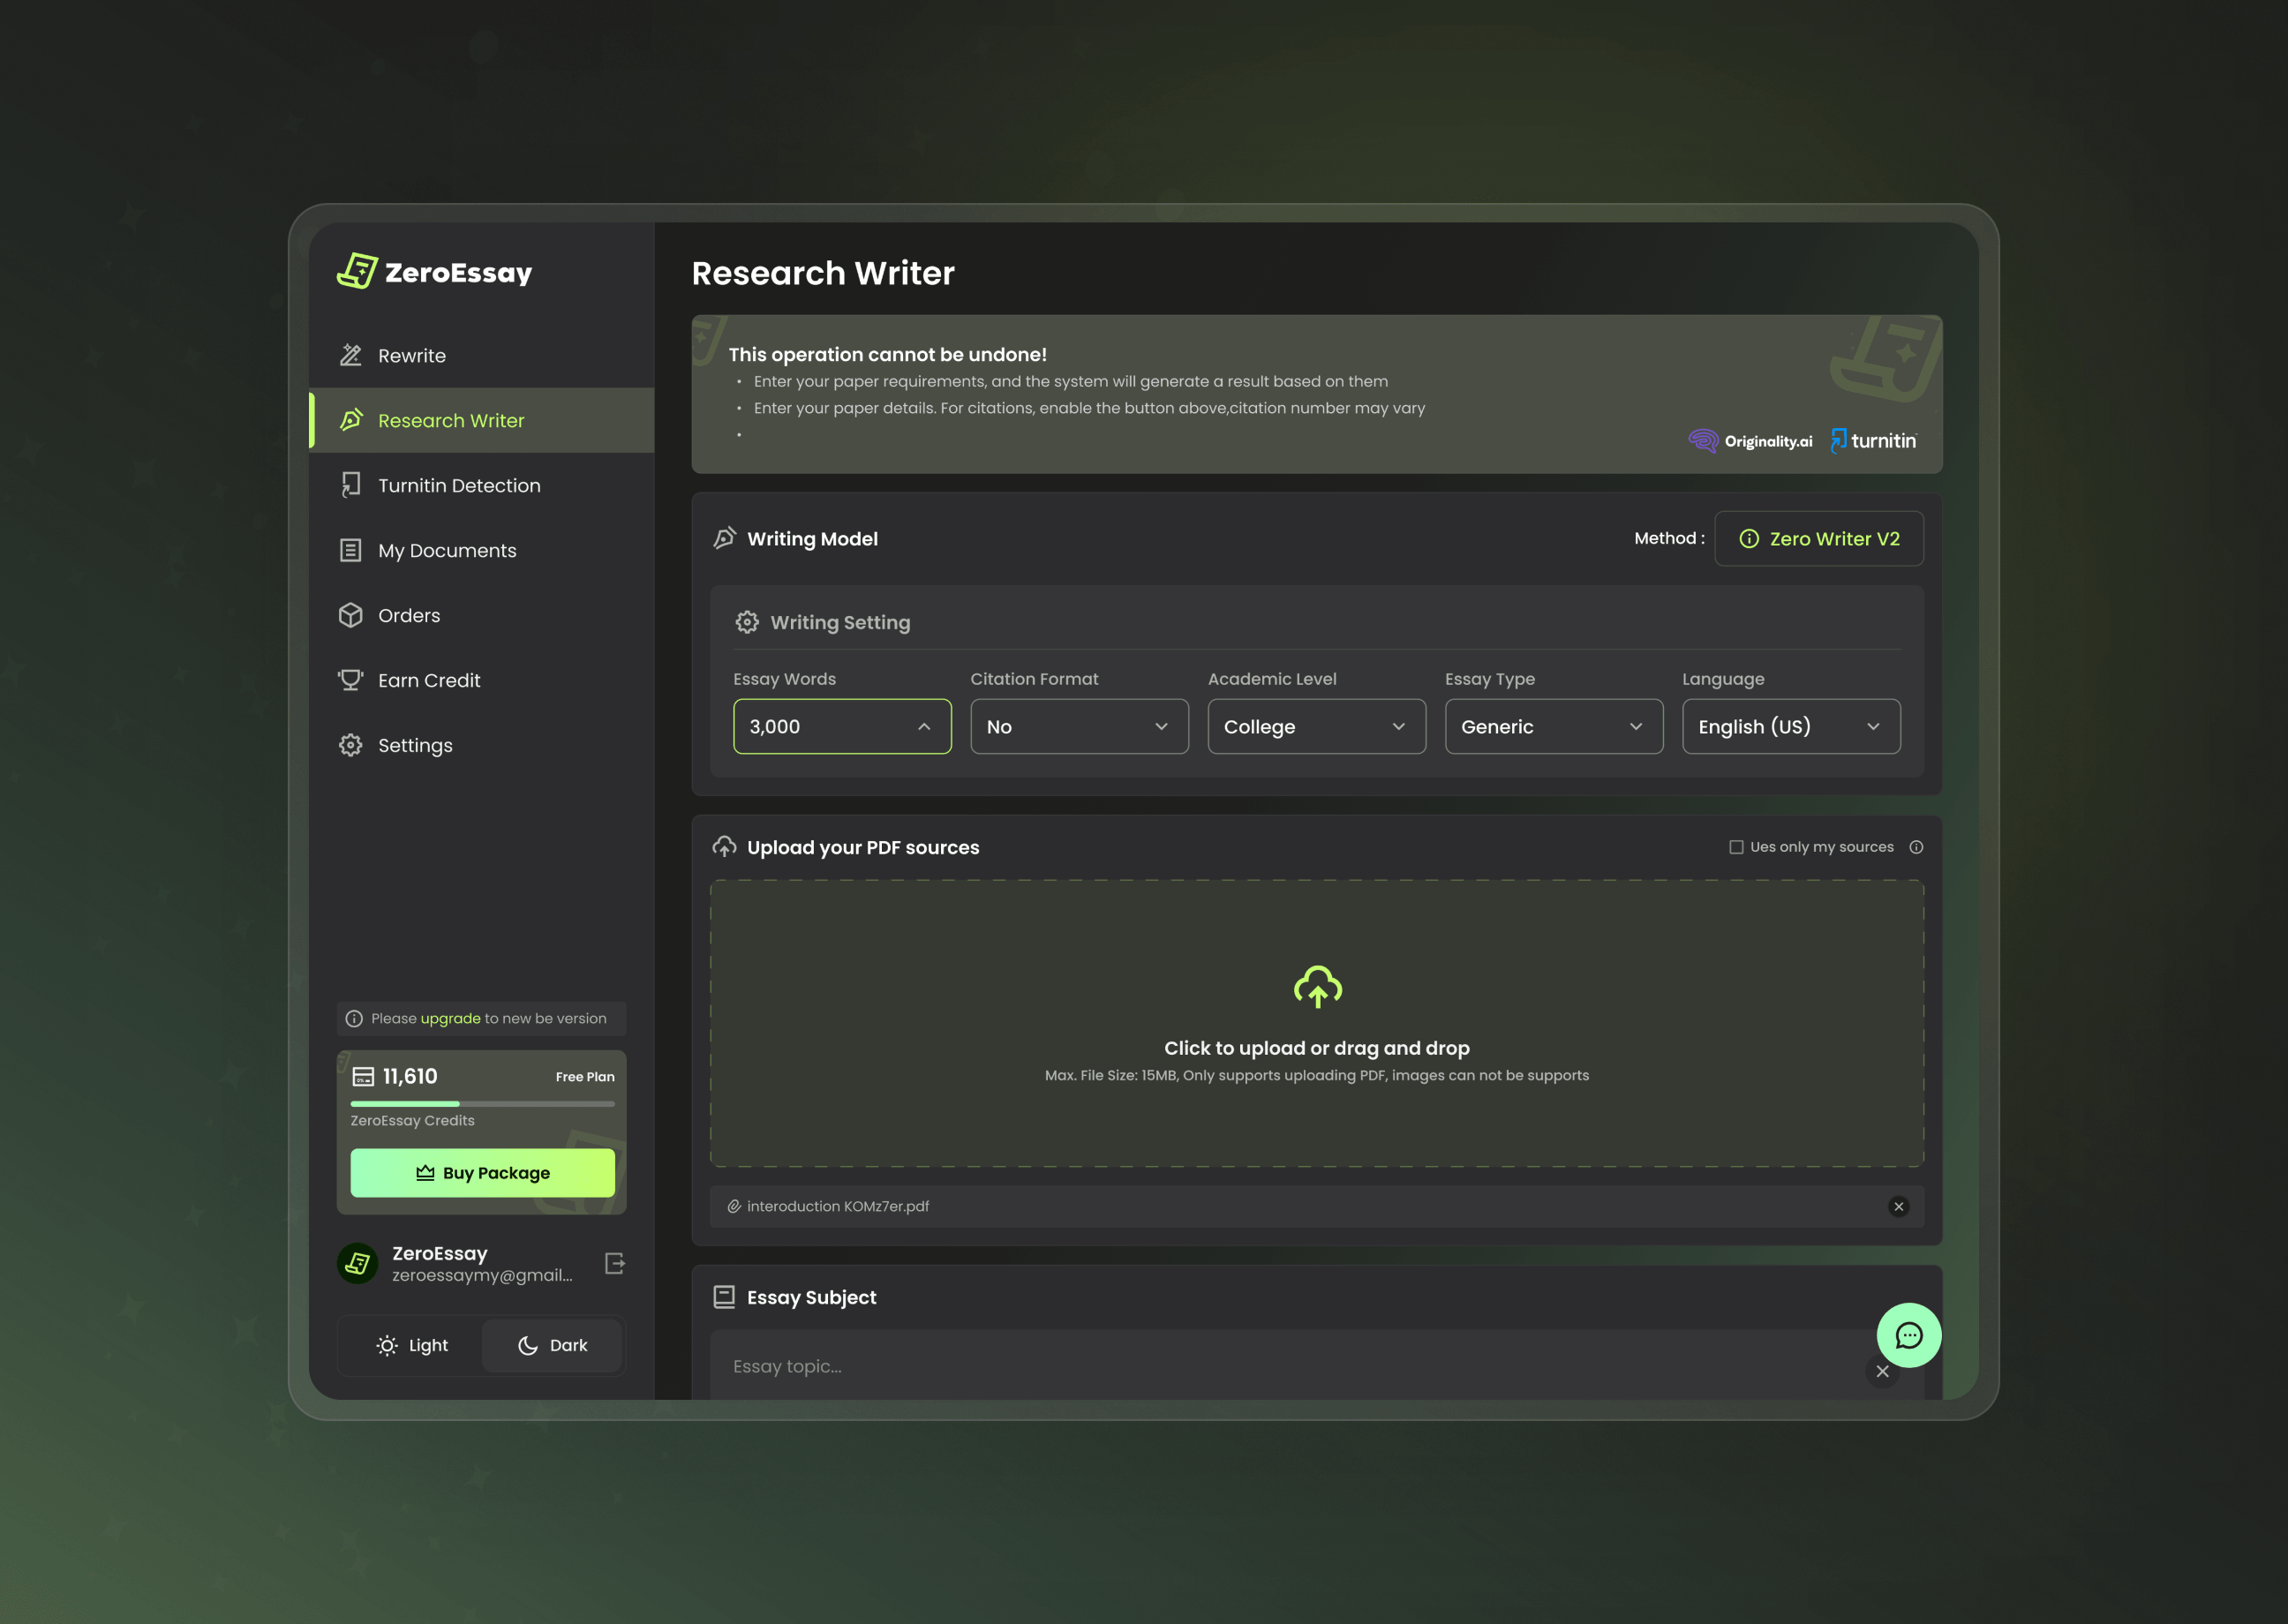Click the zeroessaymy@gmail account email

point(482,1275)
